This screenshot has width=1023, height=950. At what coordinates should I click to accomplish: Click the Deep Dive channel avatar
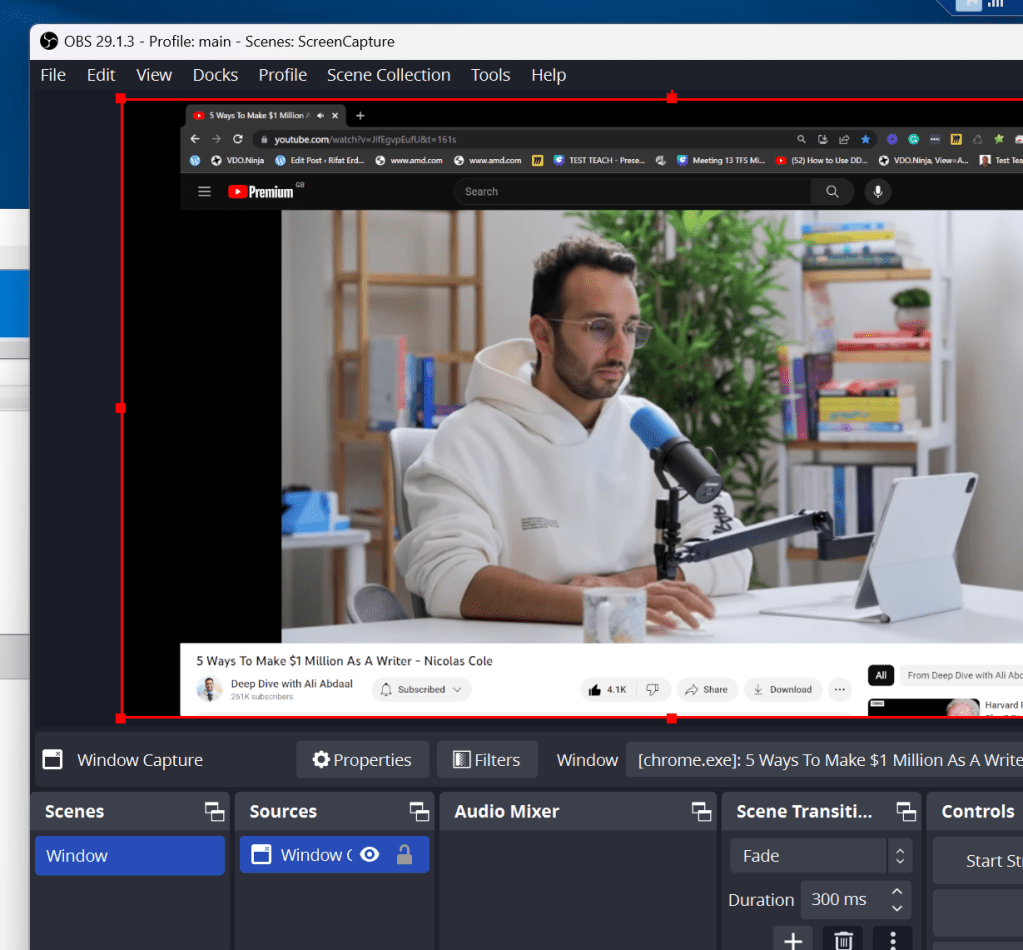(x=209, y=690)
